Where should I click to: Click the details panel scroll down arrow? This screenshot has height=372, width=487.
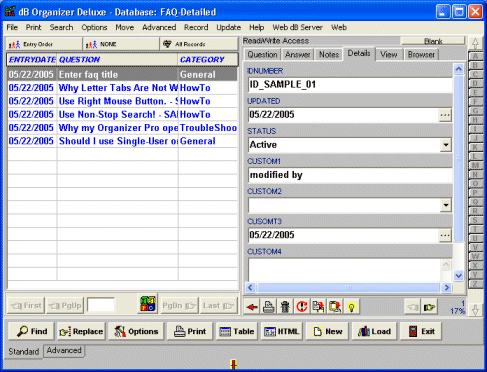[x=459, y=276]
